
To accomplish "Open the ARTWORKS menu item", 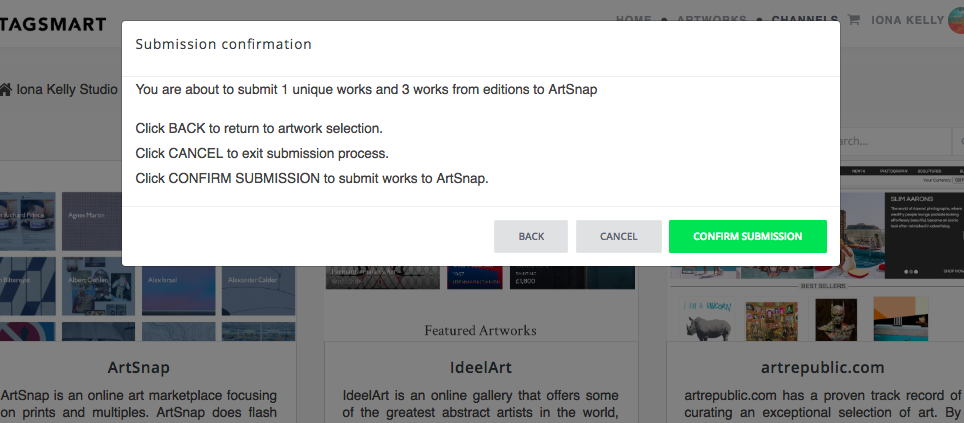I will 711,19.
